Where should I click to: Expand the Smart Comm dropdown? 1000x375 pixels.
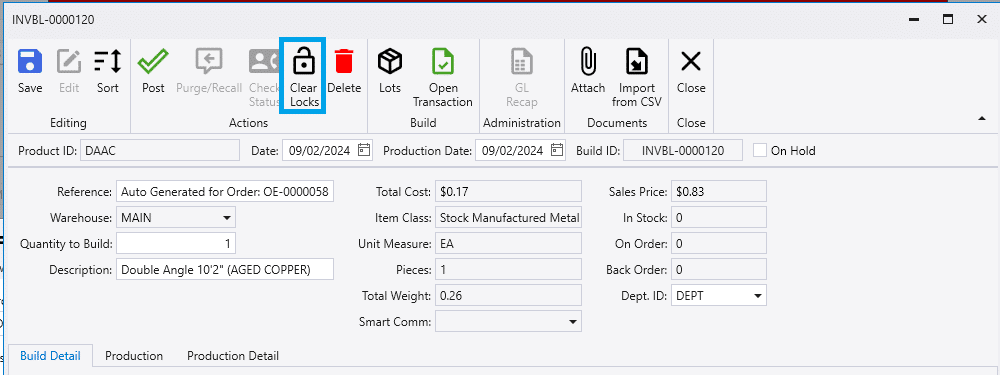pos(572,322)
